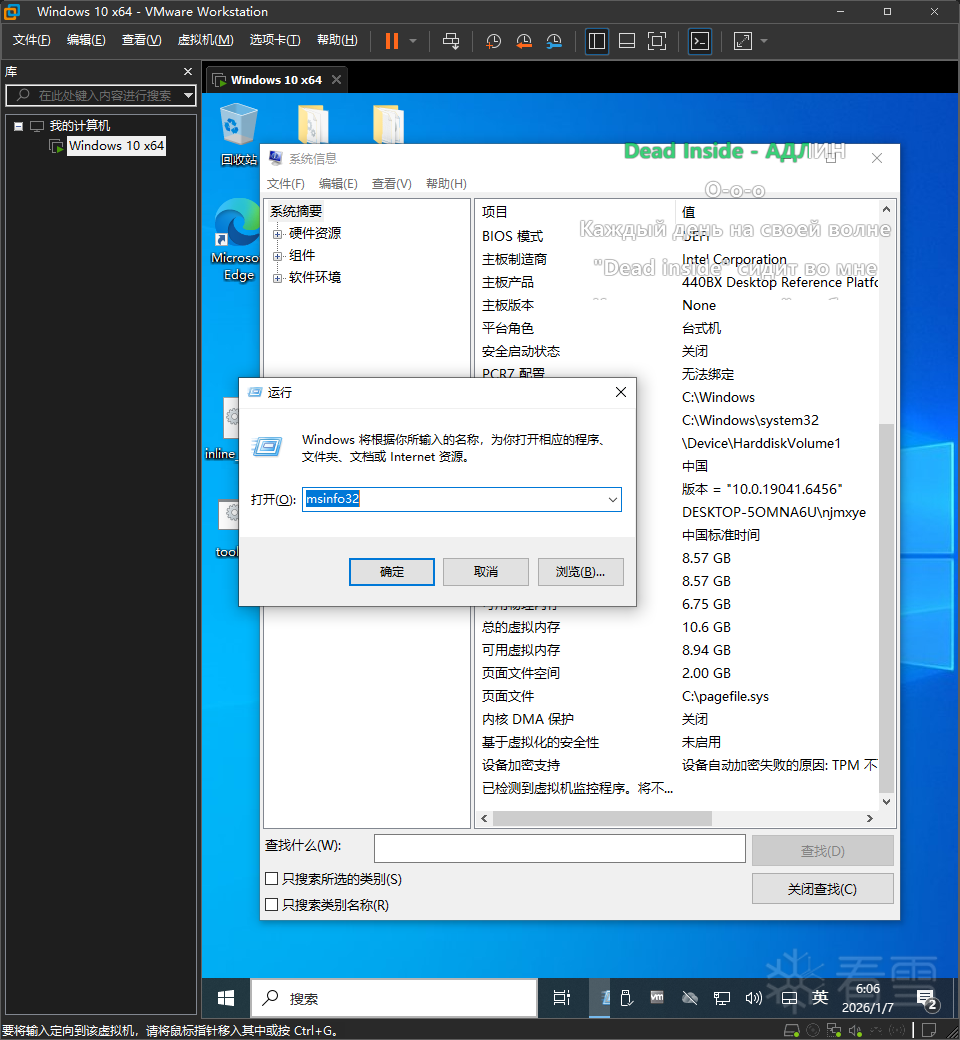960x1040 pixels.
Task: Click the 关闭查找(C) button
Action: coord(823,889)
